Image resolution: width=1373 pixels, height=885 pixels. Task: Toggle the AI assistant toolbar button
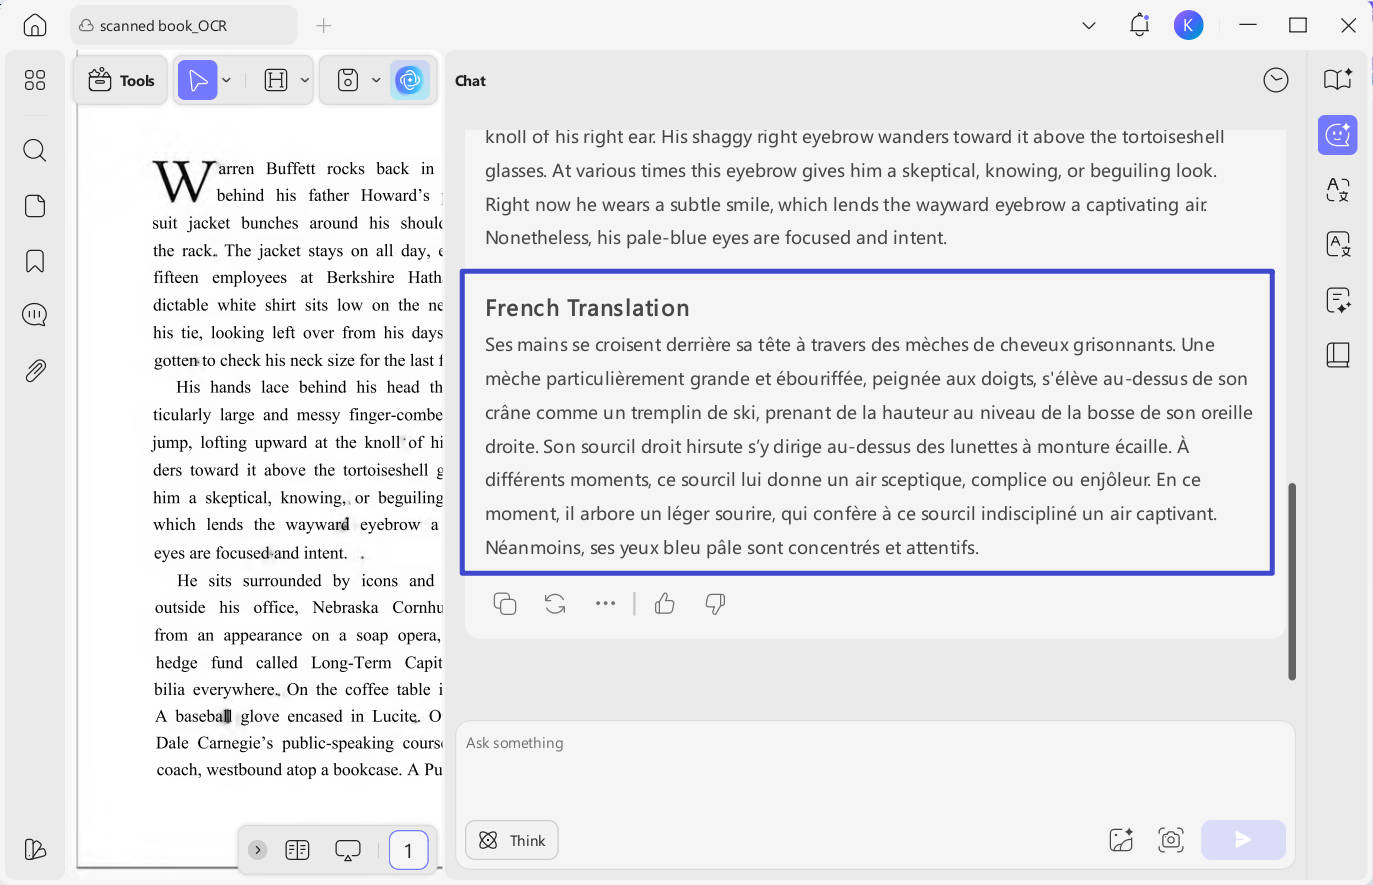coord(410,80)
